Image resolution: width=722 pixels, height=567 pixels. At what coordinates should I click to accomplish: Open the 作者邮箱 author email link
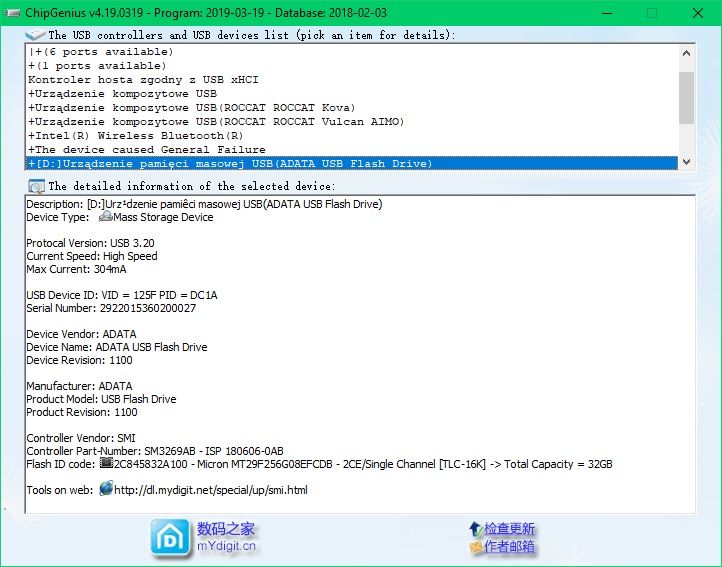[509, 547]
